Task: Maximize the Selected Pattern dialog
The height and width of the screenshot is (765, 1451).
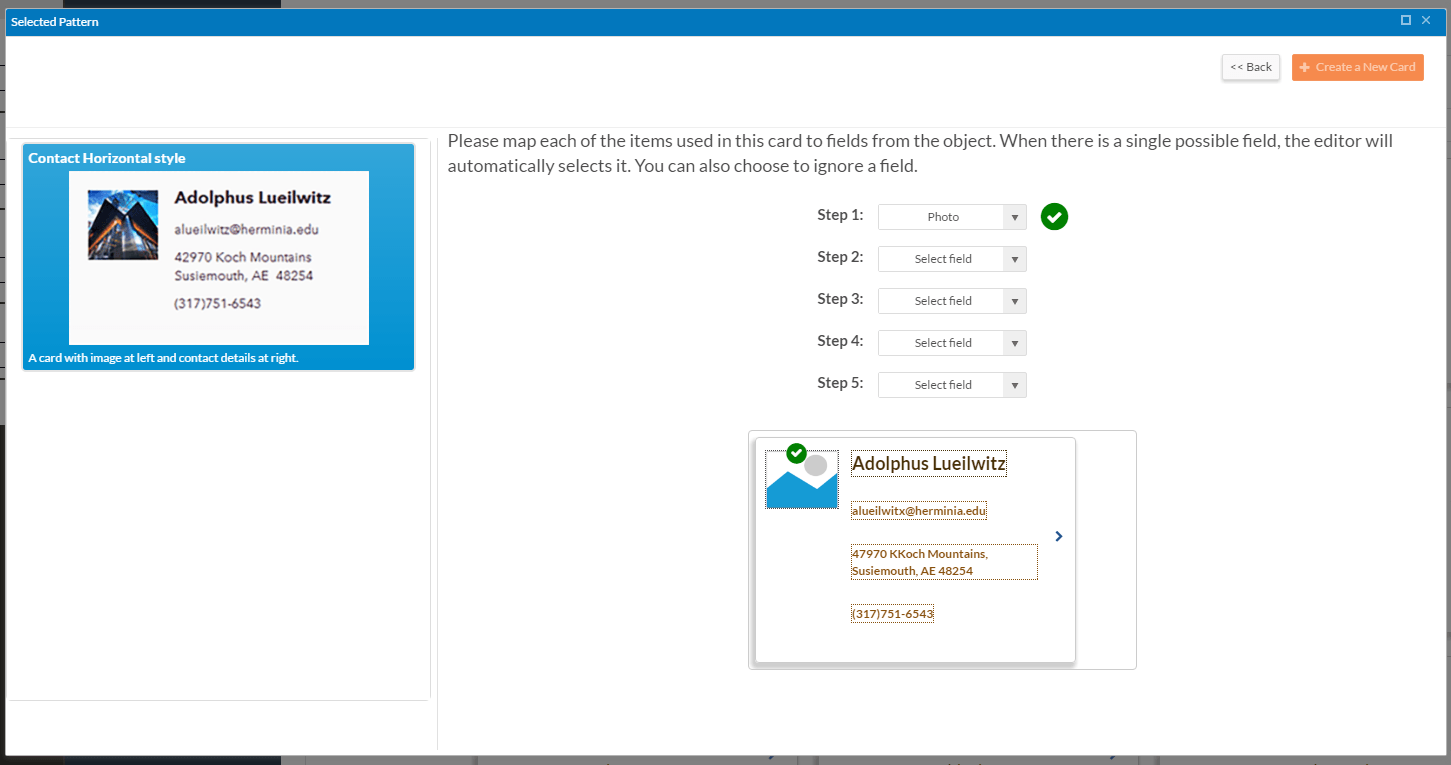Action: coord(1406,20)
